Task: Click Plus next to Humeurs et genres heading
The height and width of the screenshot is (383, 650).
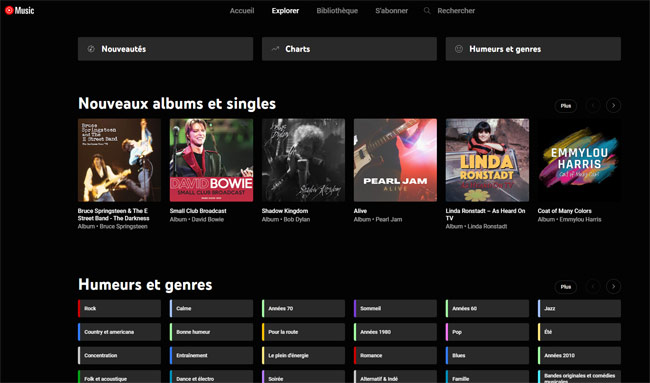Action: pyautogui.click(x=566, y=286)
